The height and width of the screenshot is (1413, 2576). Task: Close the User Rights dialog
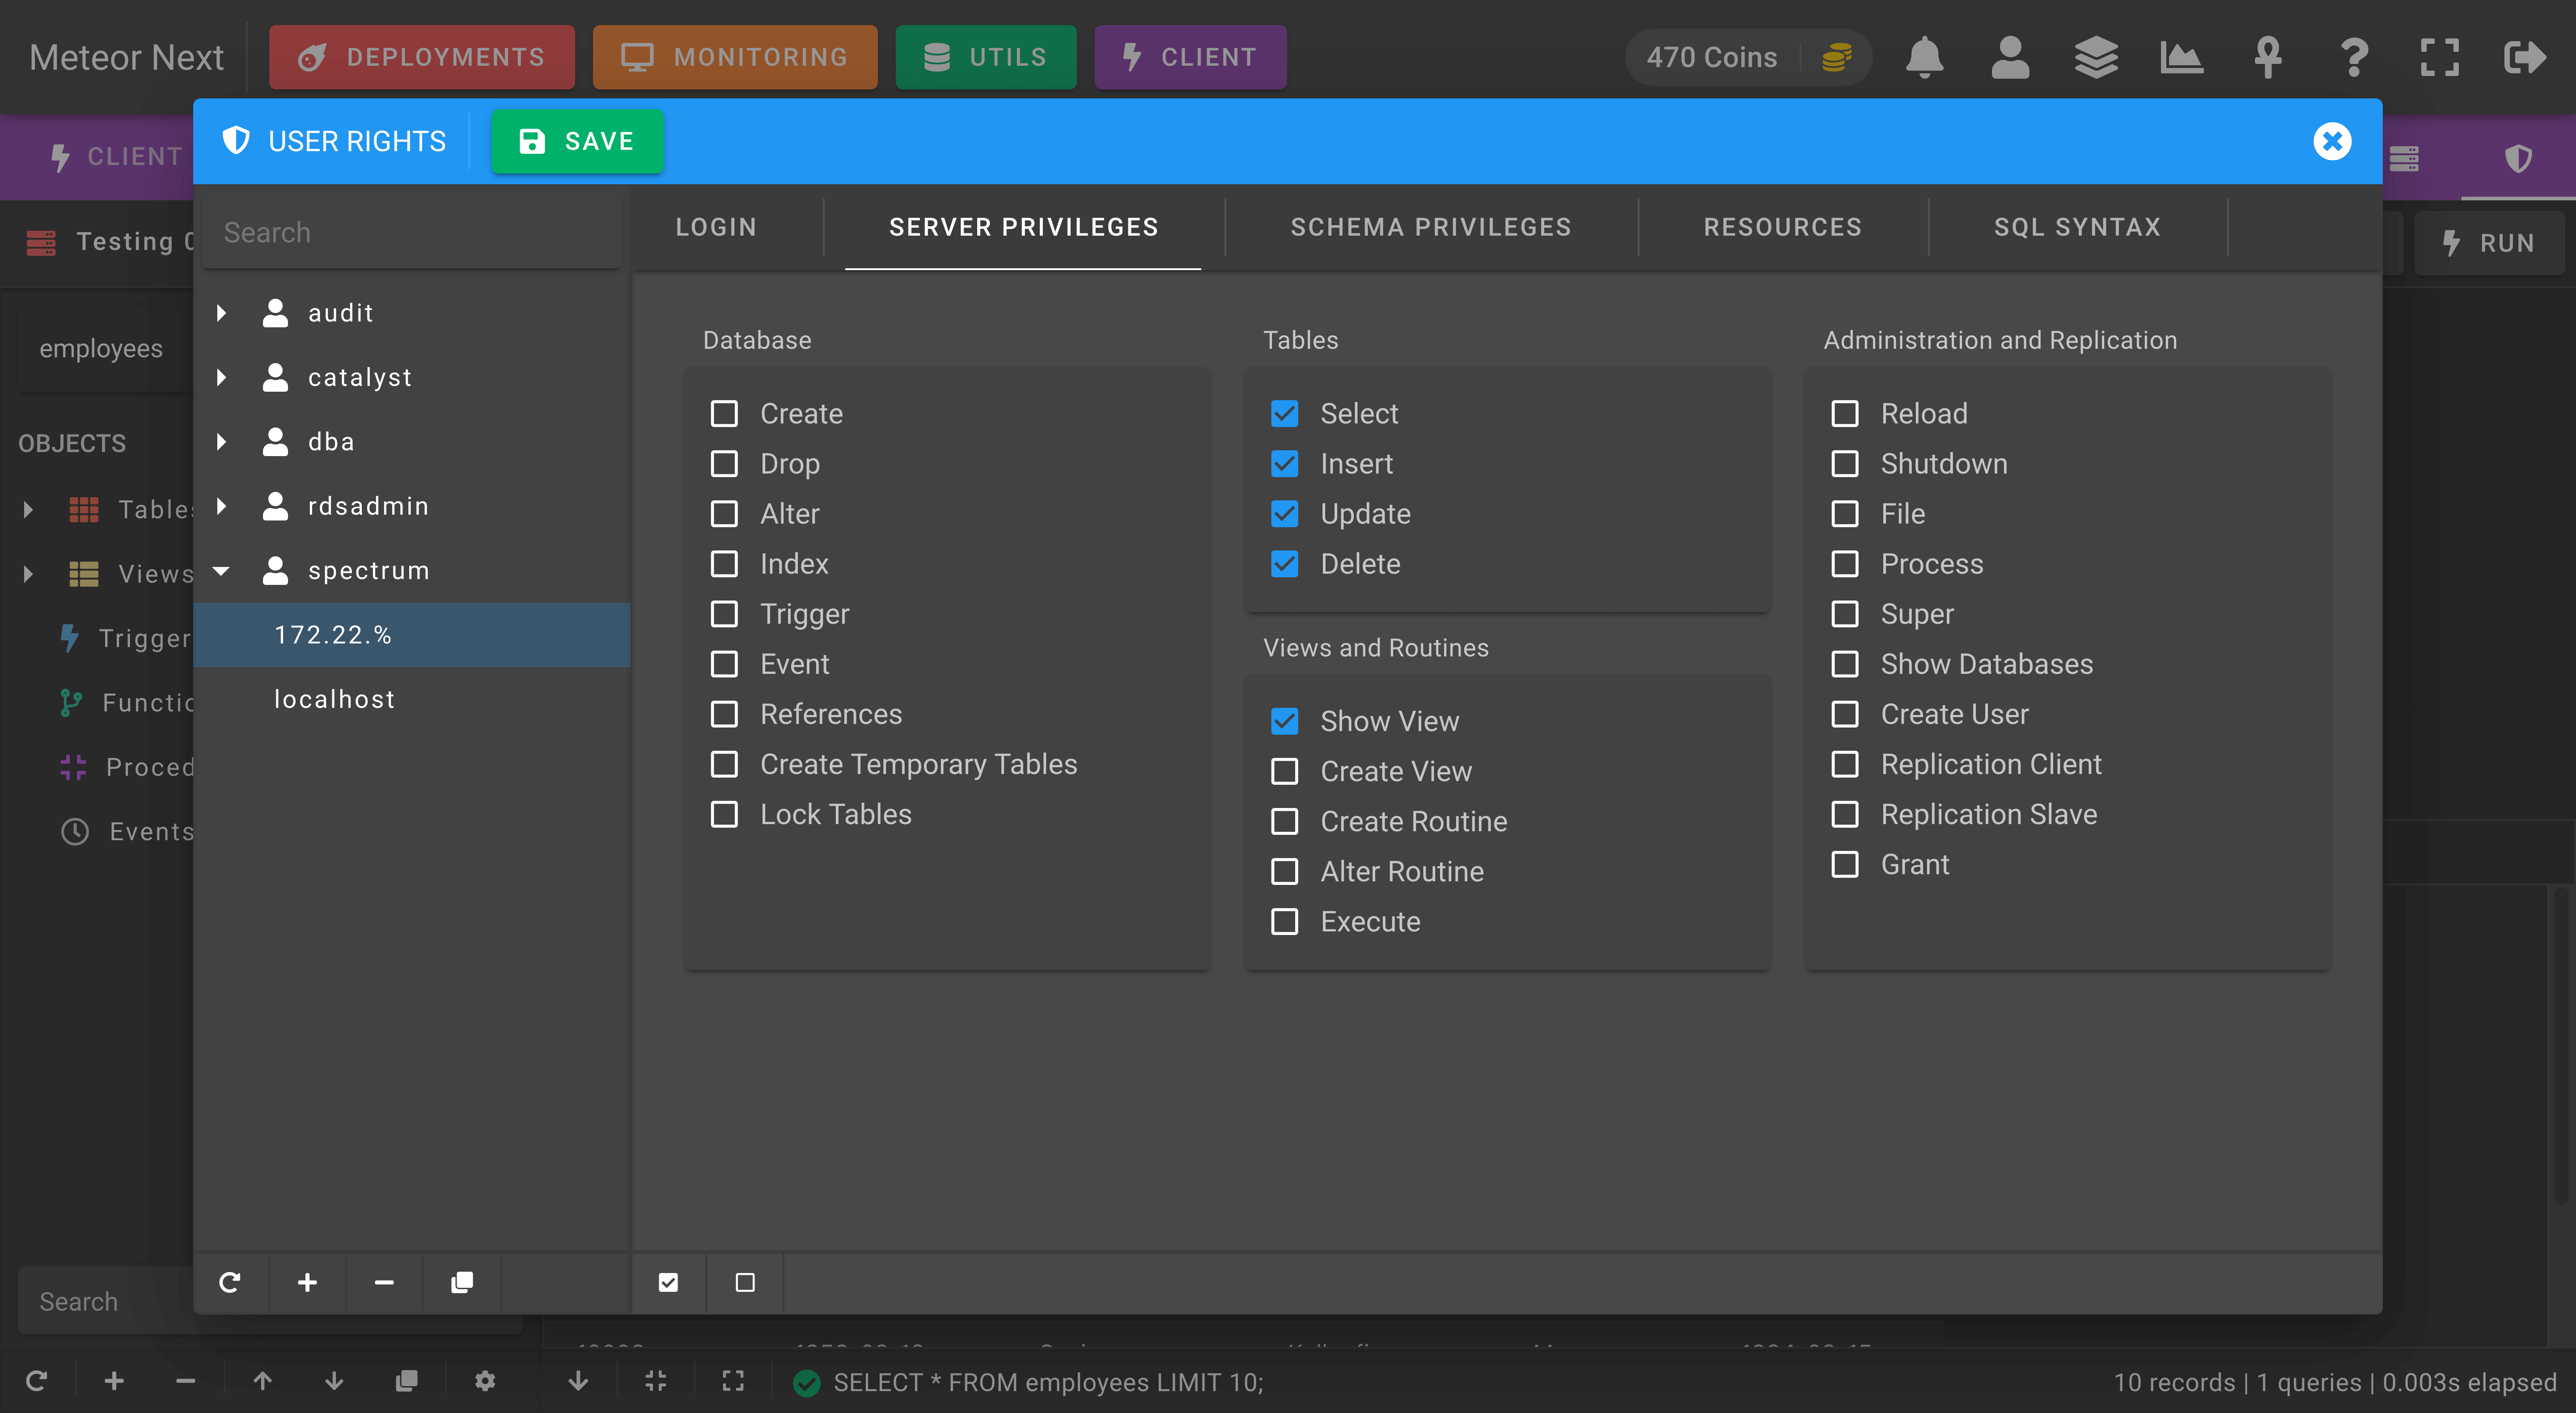2332,141
